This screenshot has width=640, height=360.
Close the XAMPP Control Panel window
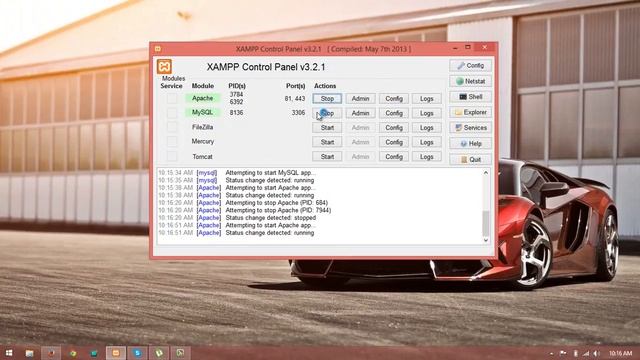[x=484, y=48]
